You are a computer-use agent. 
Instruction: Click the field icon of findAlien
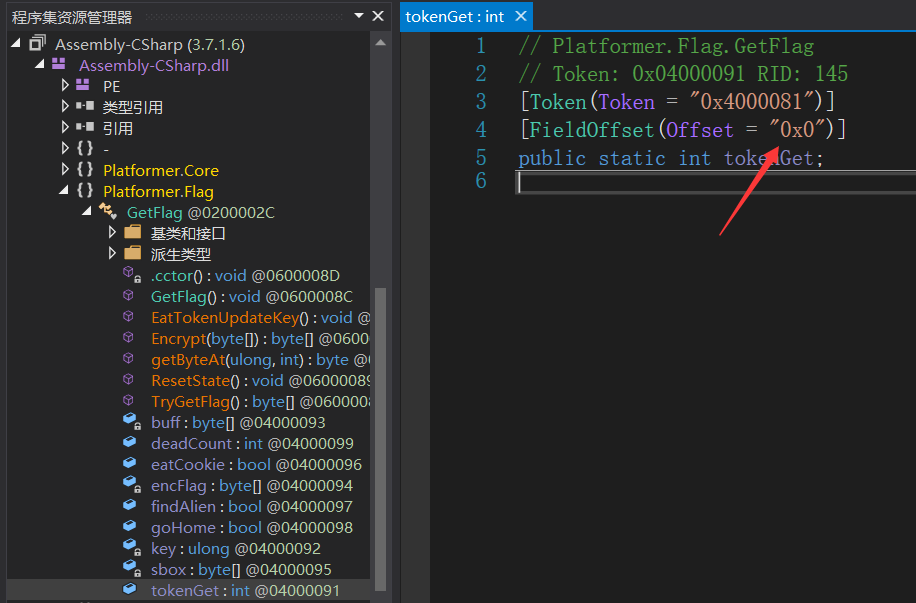pyautogui.click(x=130, y=505)
